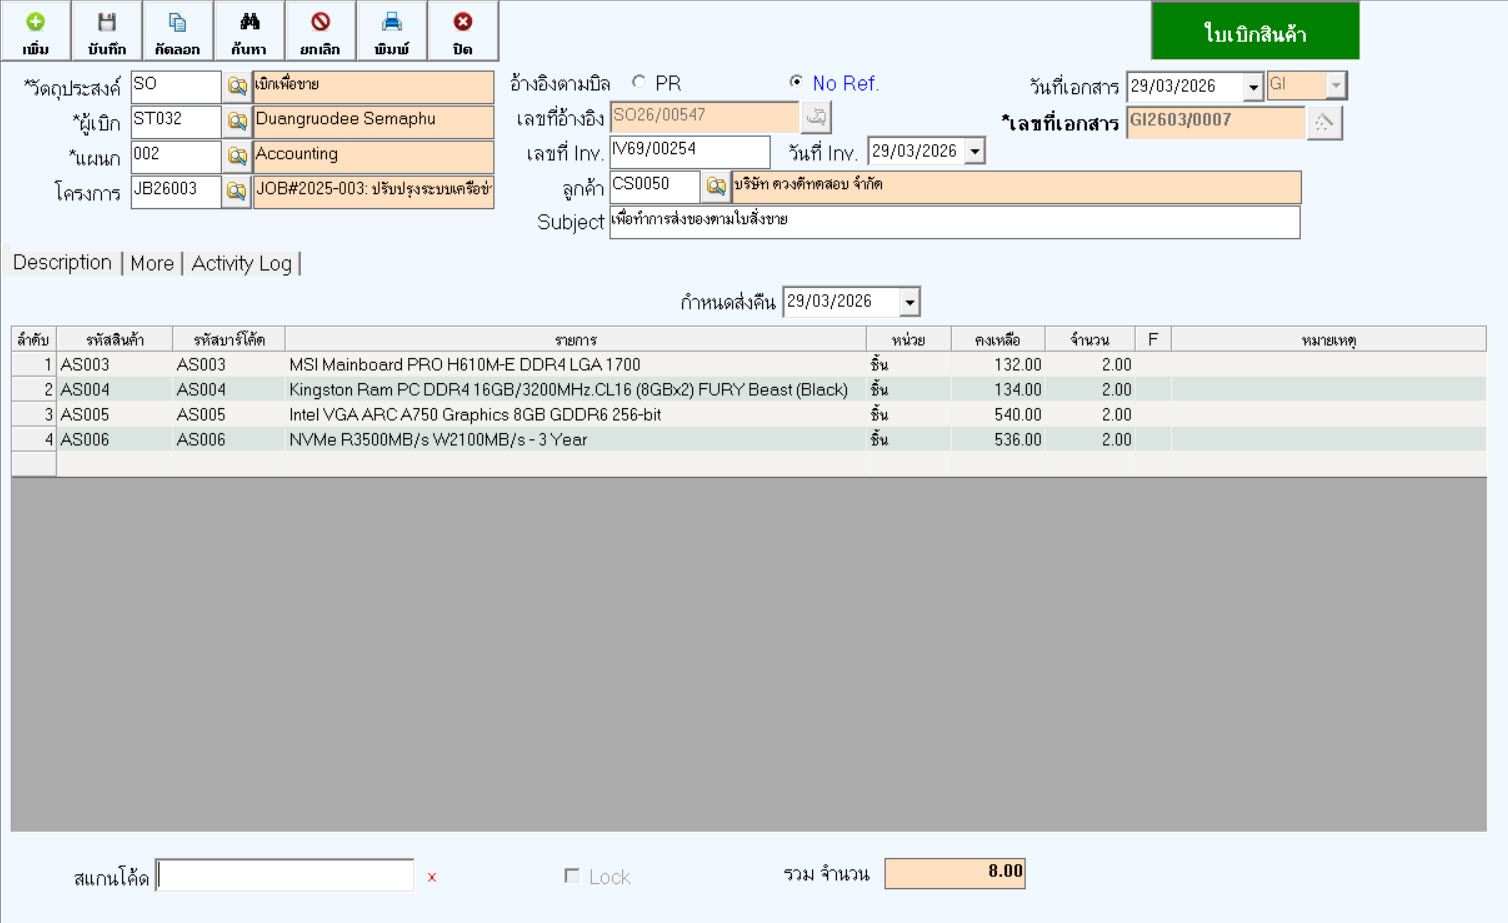Save the document with the floppy disk icon
The image size is (1508, 923).
tap(107, 31)
